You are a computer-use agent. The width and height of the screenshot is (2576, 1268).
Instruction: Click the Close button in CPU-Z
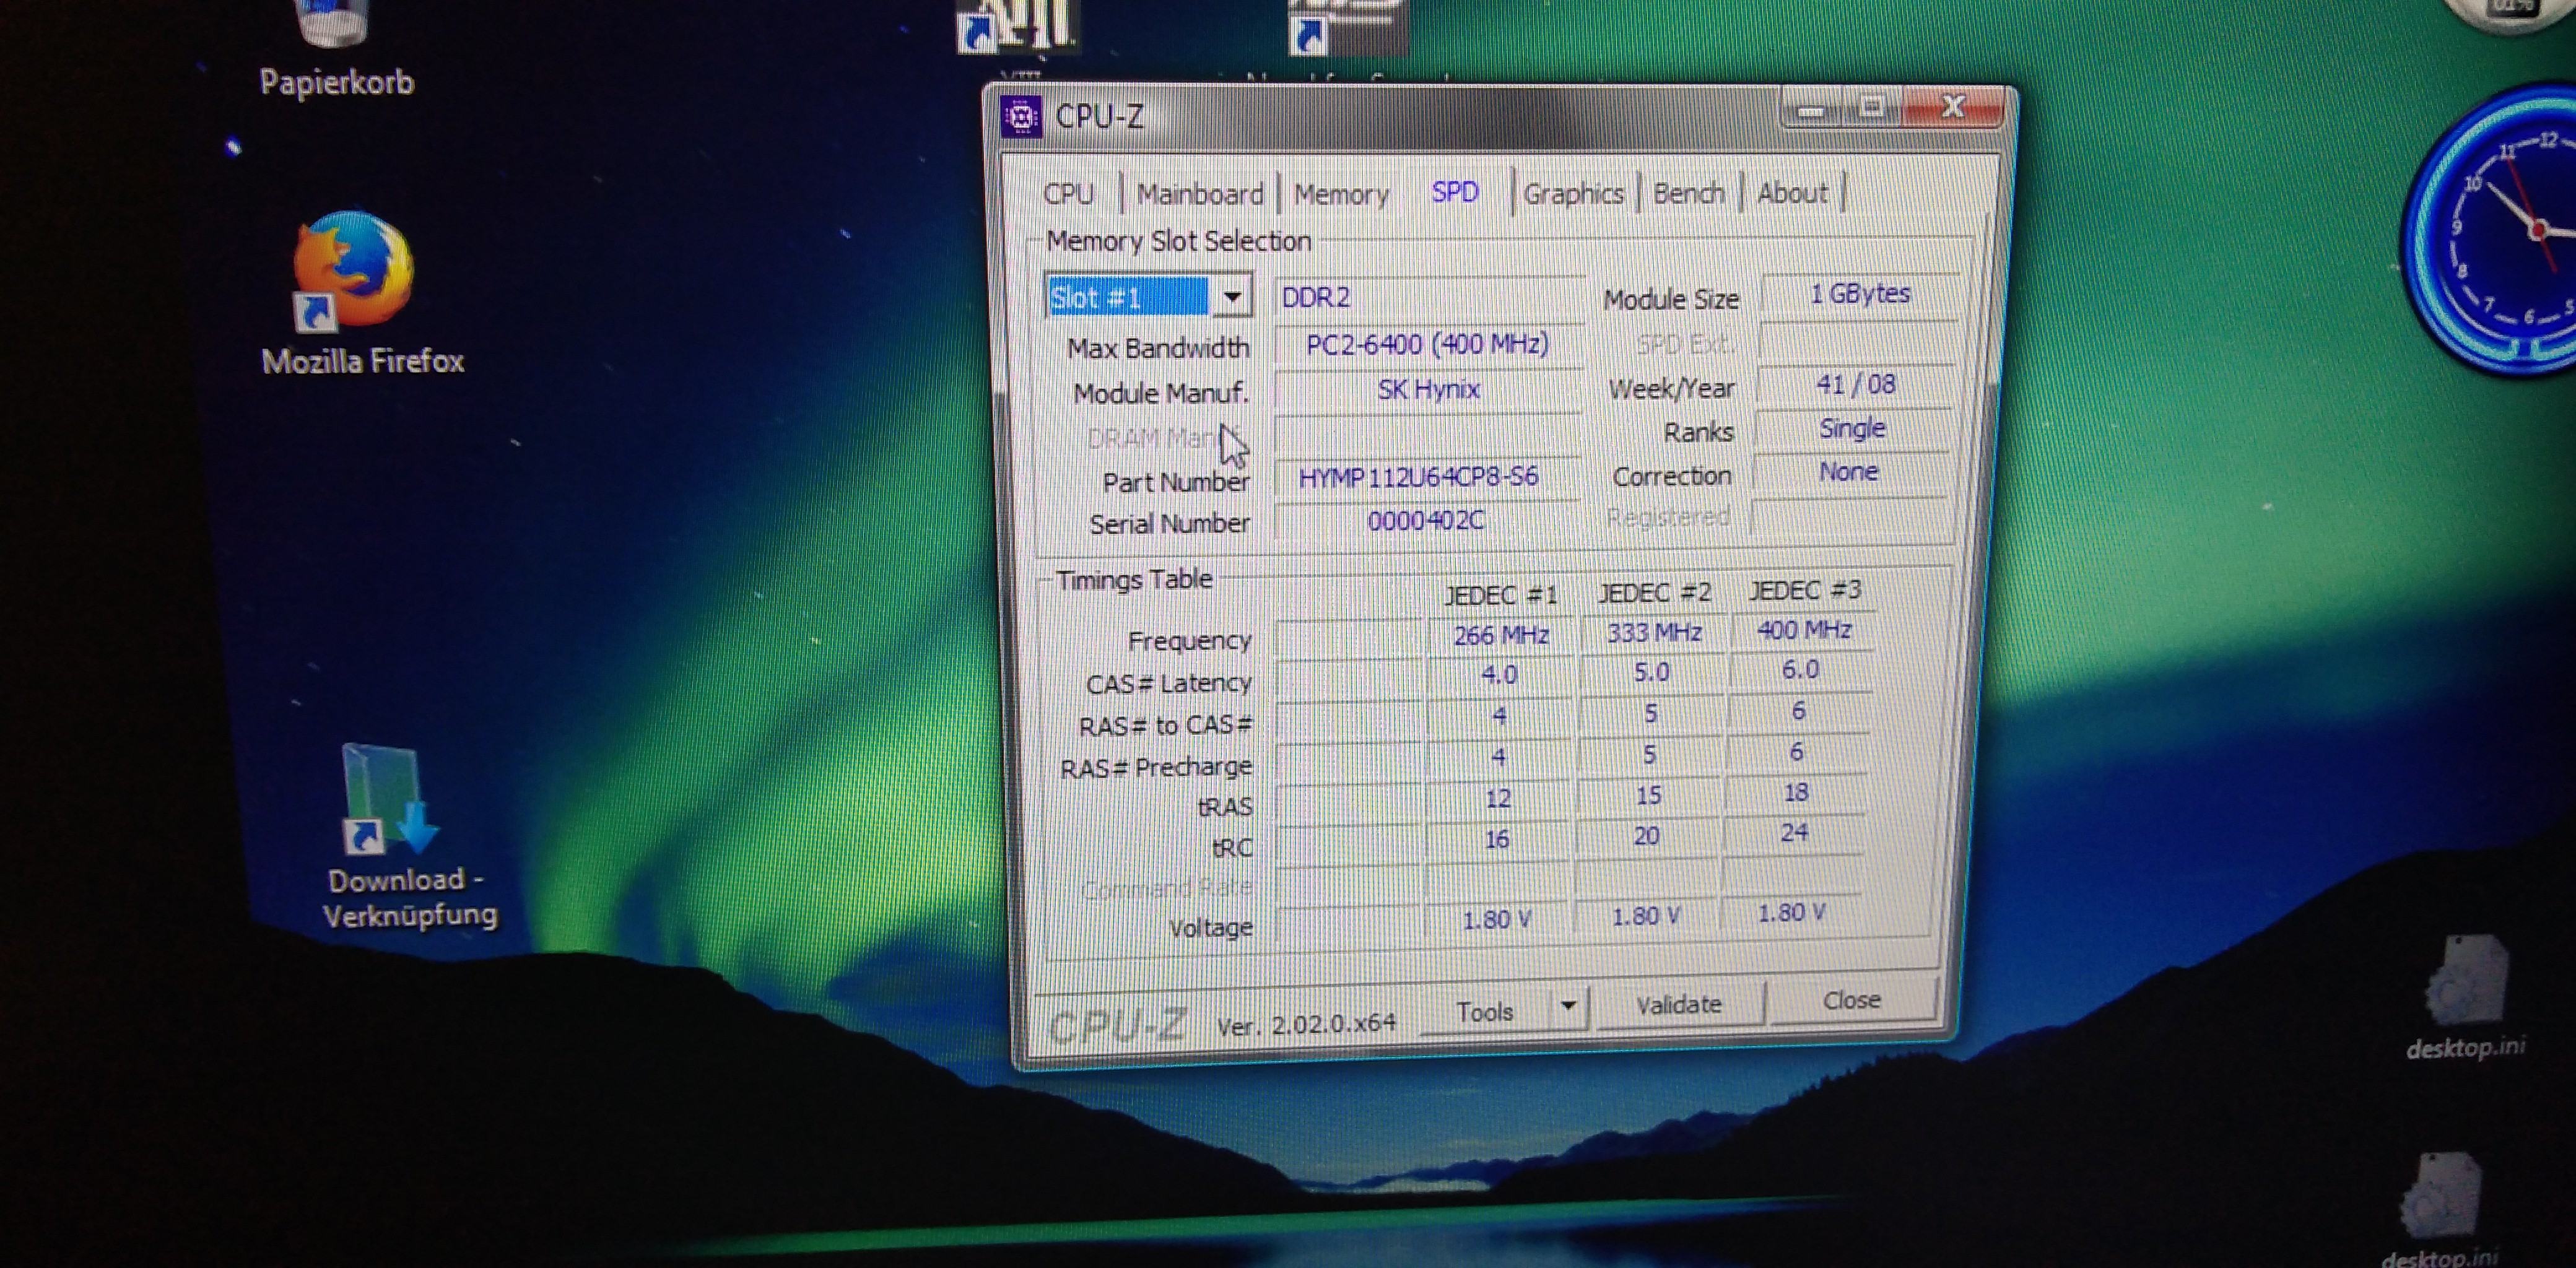(x=1851, y=999)
